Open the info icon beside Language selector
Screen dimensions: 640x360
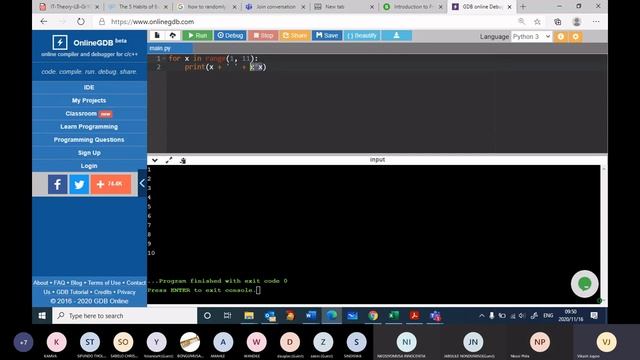pyautogui.click(x=561, y=36)
